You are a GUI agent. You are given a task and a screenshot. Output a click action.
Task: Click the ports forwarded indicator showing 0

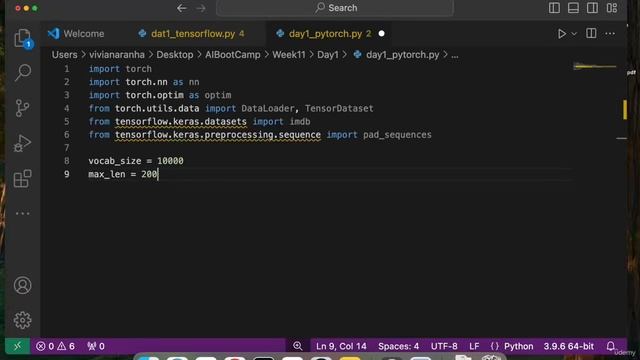pos(96,347)
